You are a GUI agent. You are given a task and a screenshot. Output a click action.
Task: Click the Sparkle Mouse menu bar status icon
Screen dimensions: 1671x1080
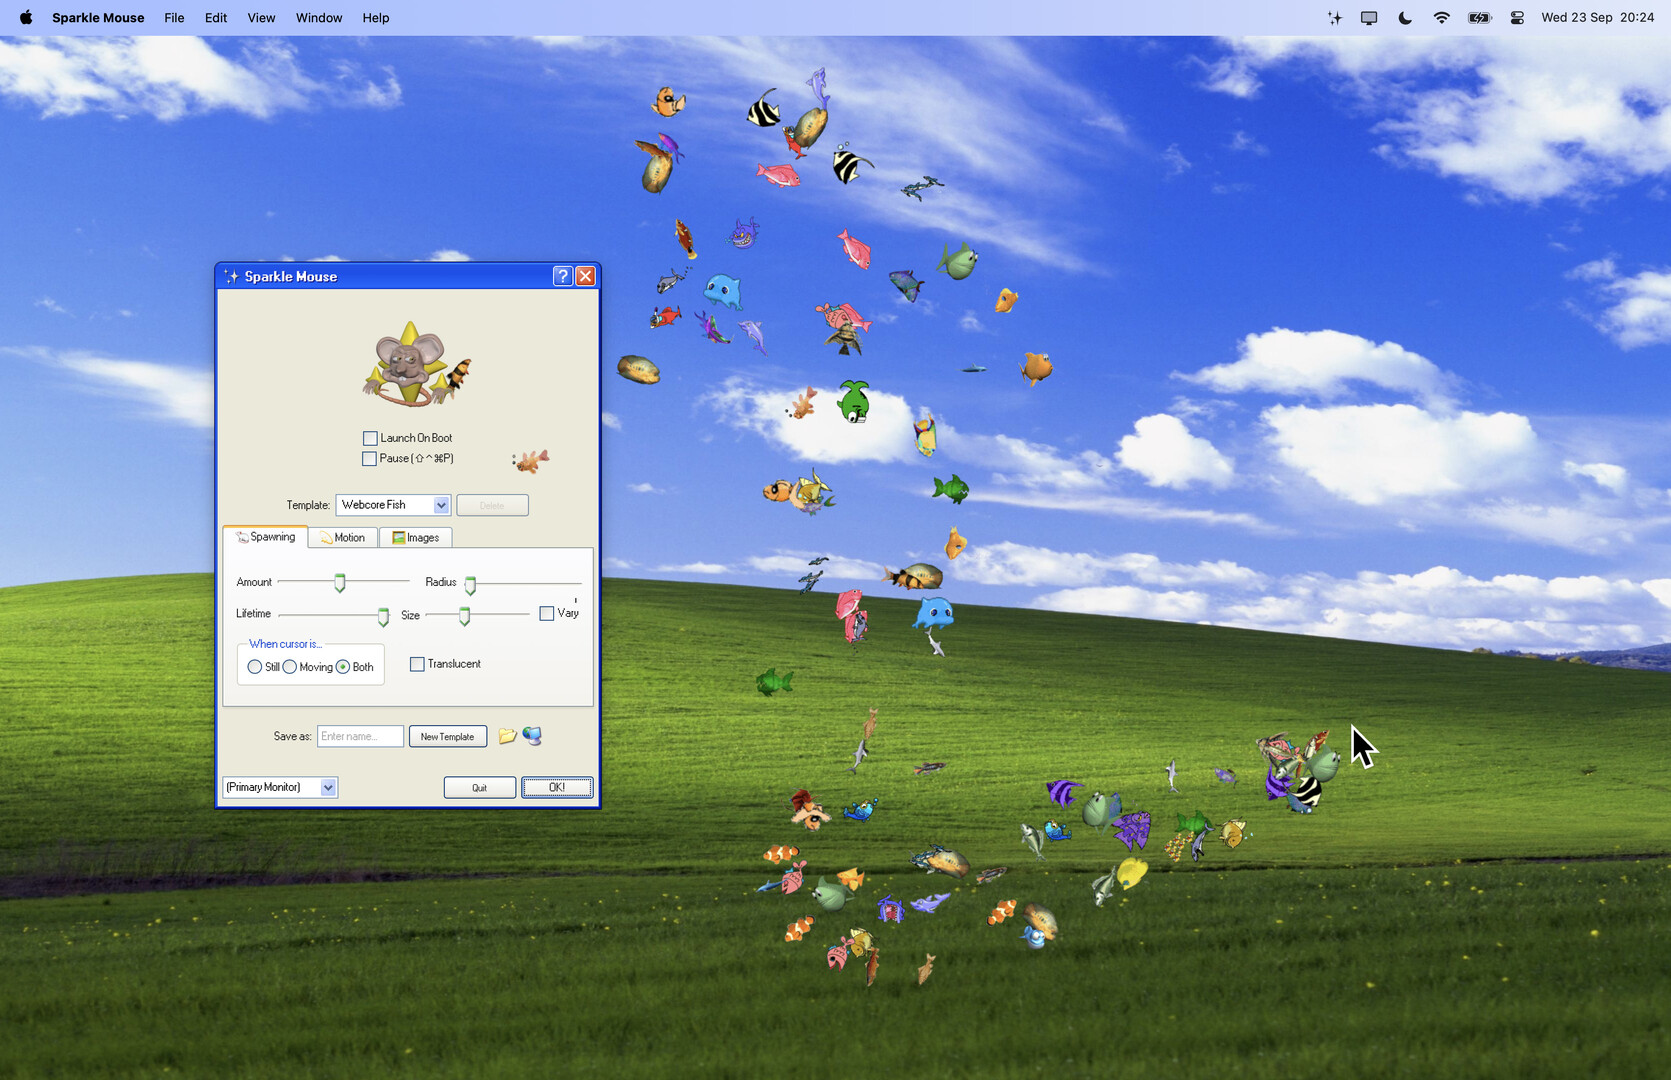[1334, 18]
